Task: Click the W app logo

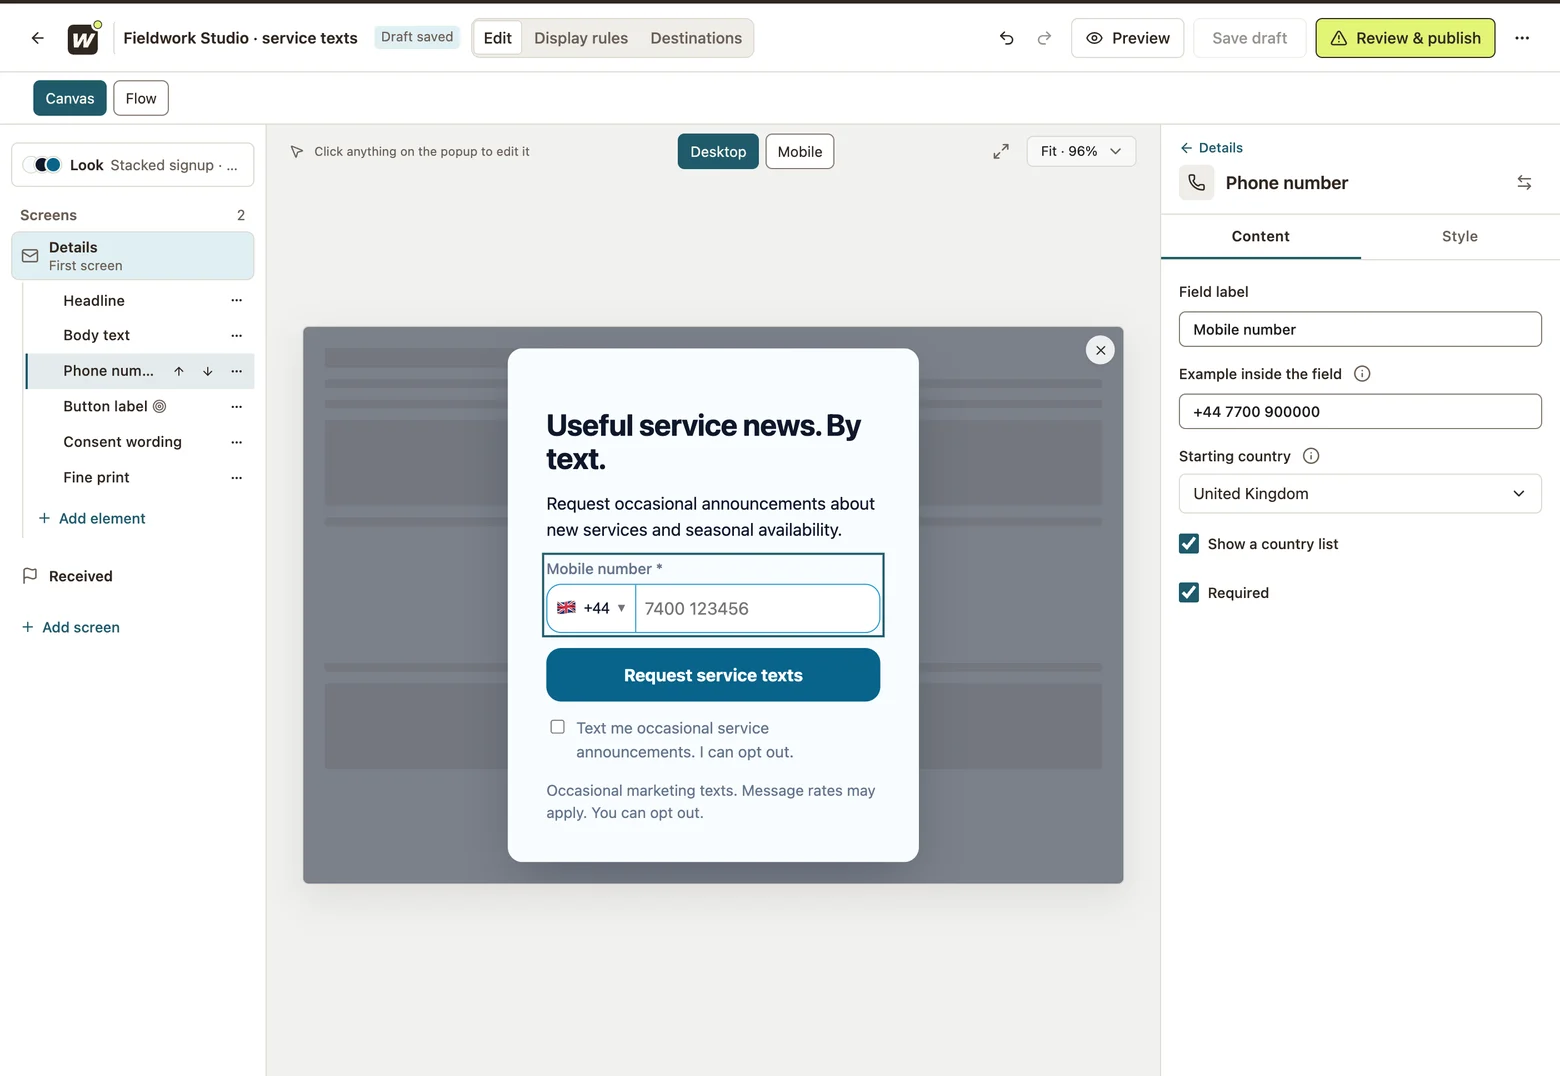Action: [x=83, y=39]
